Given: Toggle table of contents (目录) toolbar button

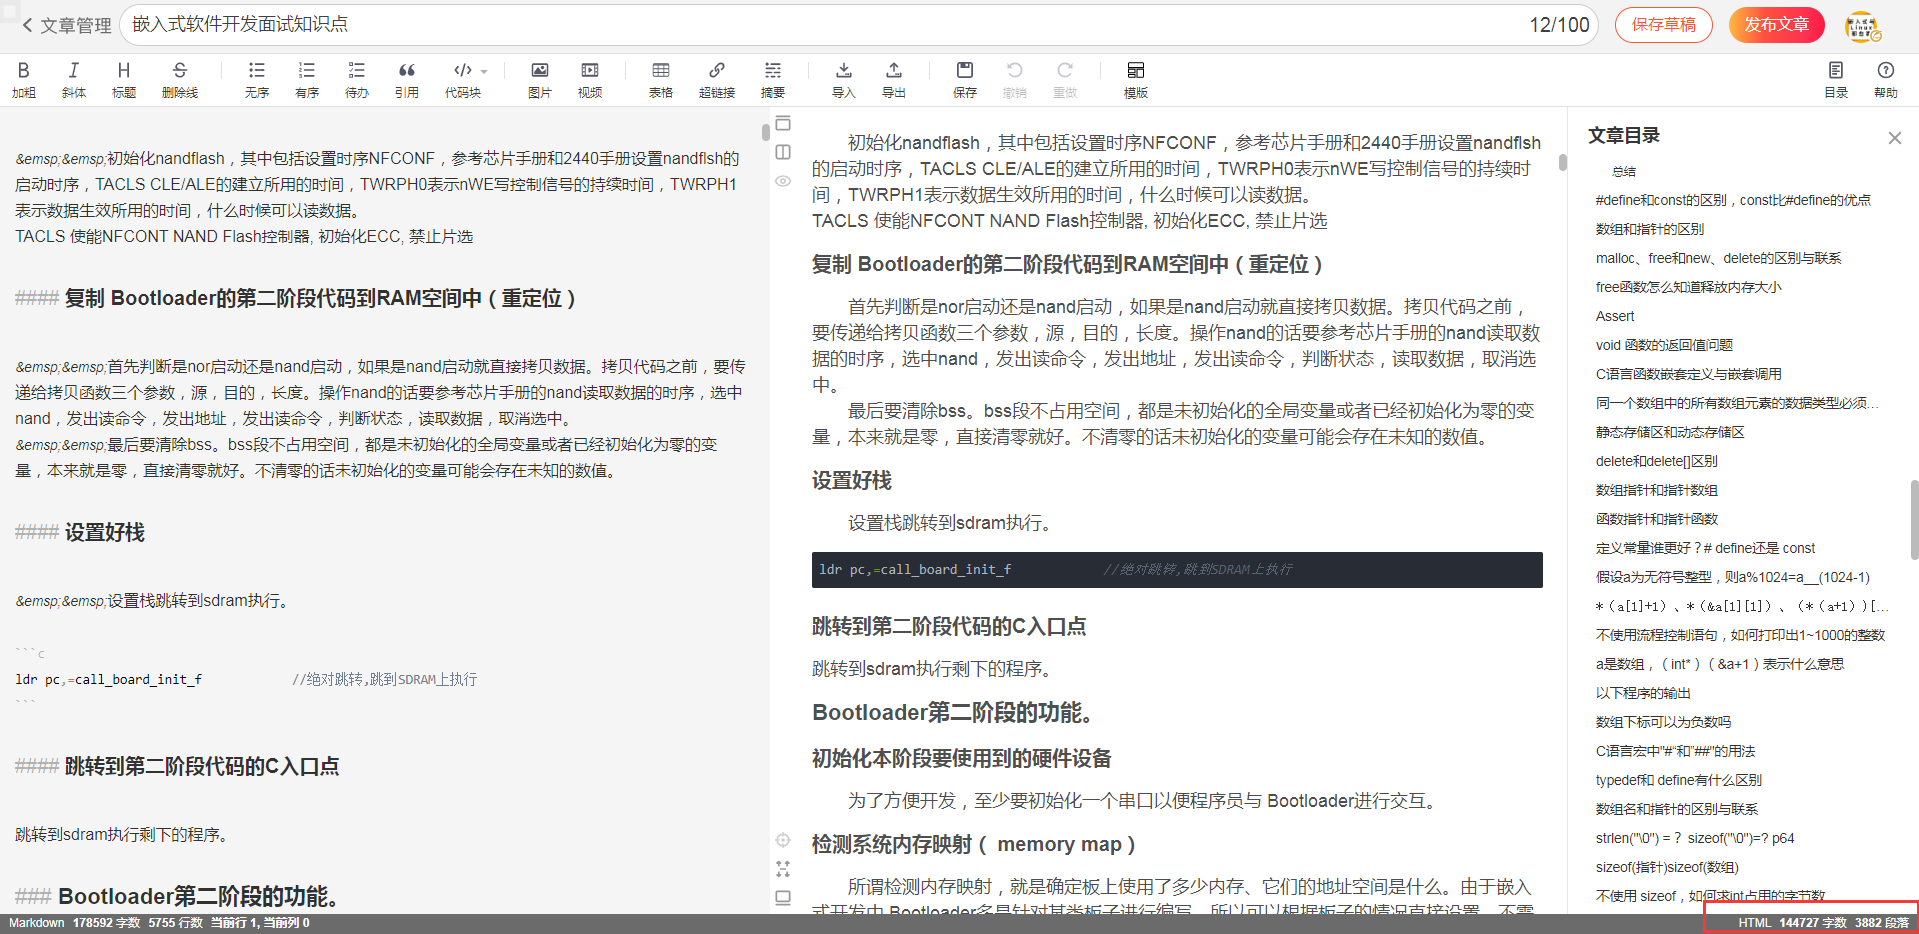Looking at the screenshot, I should pos(1836,79).
